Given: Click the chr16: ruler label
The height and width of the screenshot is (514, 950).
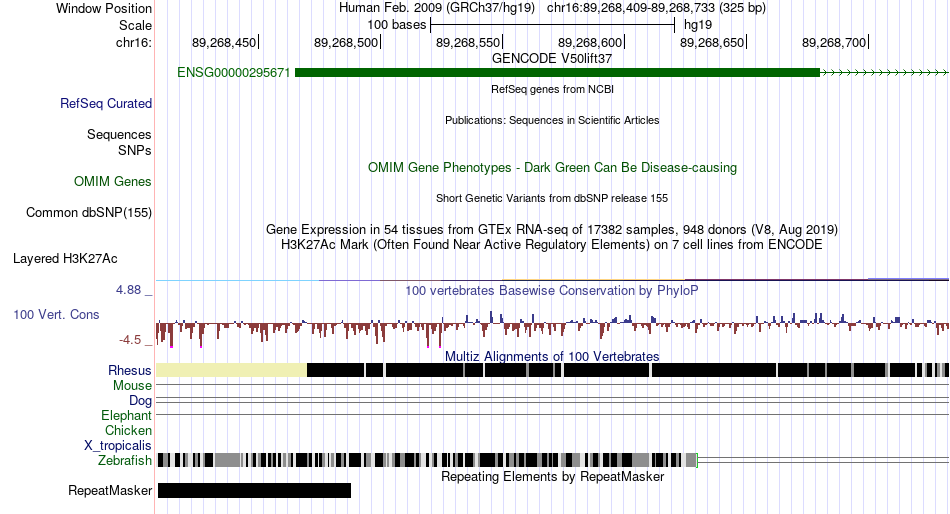Looking at the screenshot, I should tap(134, 42).
